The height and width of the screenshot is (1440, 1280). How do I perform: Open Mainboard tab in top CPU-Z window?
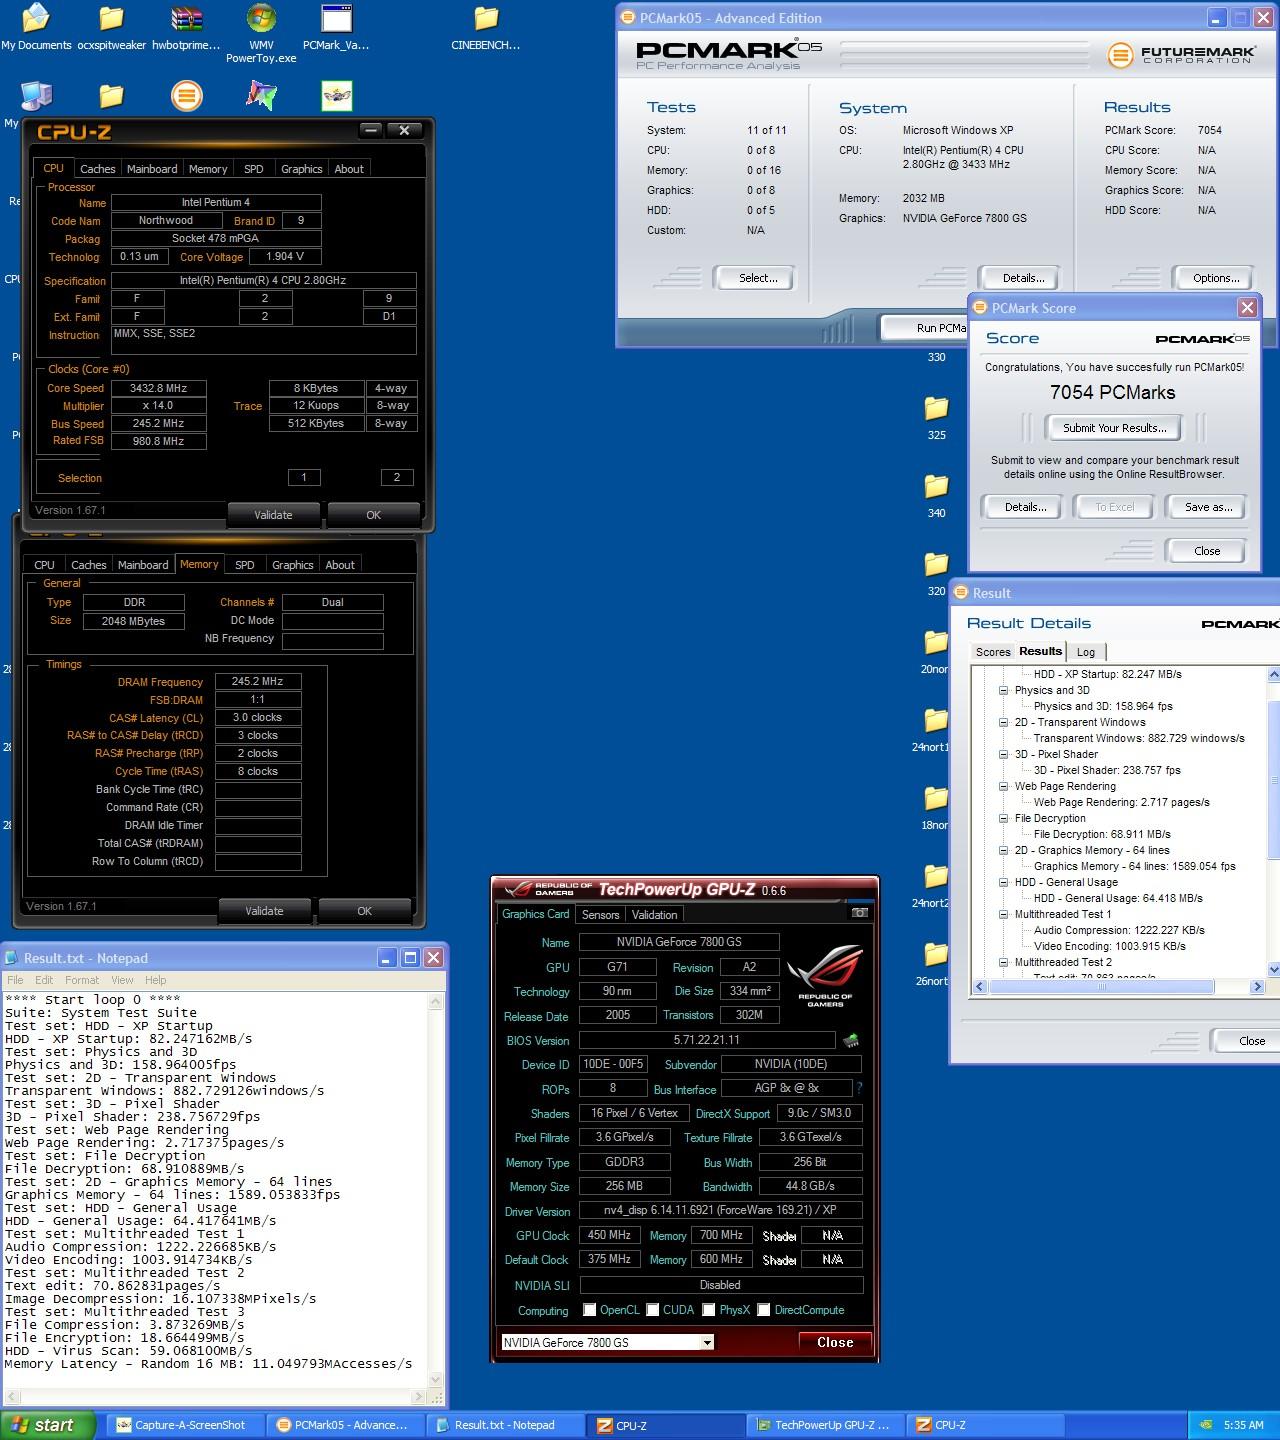pos(152,169)
